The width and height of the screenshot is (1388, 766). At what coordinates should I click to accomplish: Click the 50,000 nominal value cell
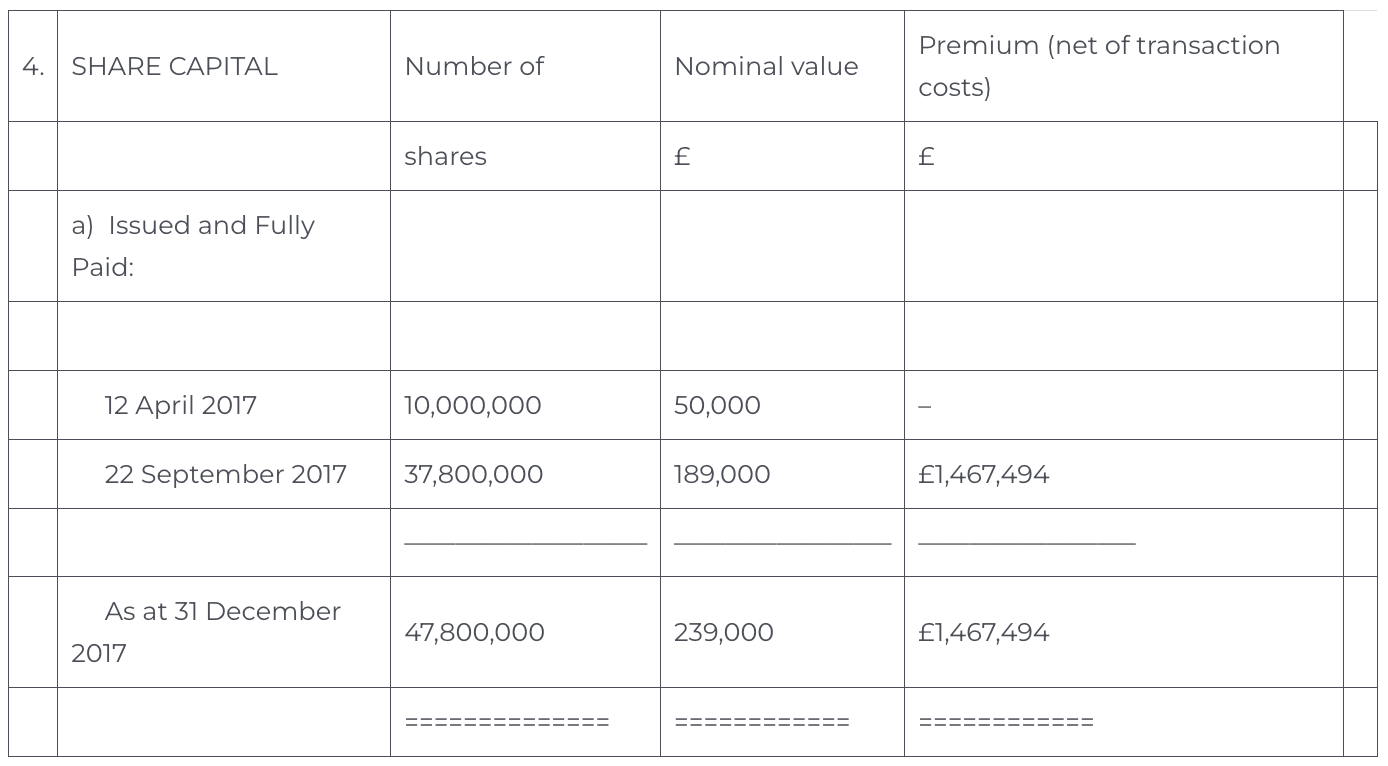717,405
